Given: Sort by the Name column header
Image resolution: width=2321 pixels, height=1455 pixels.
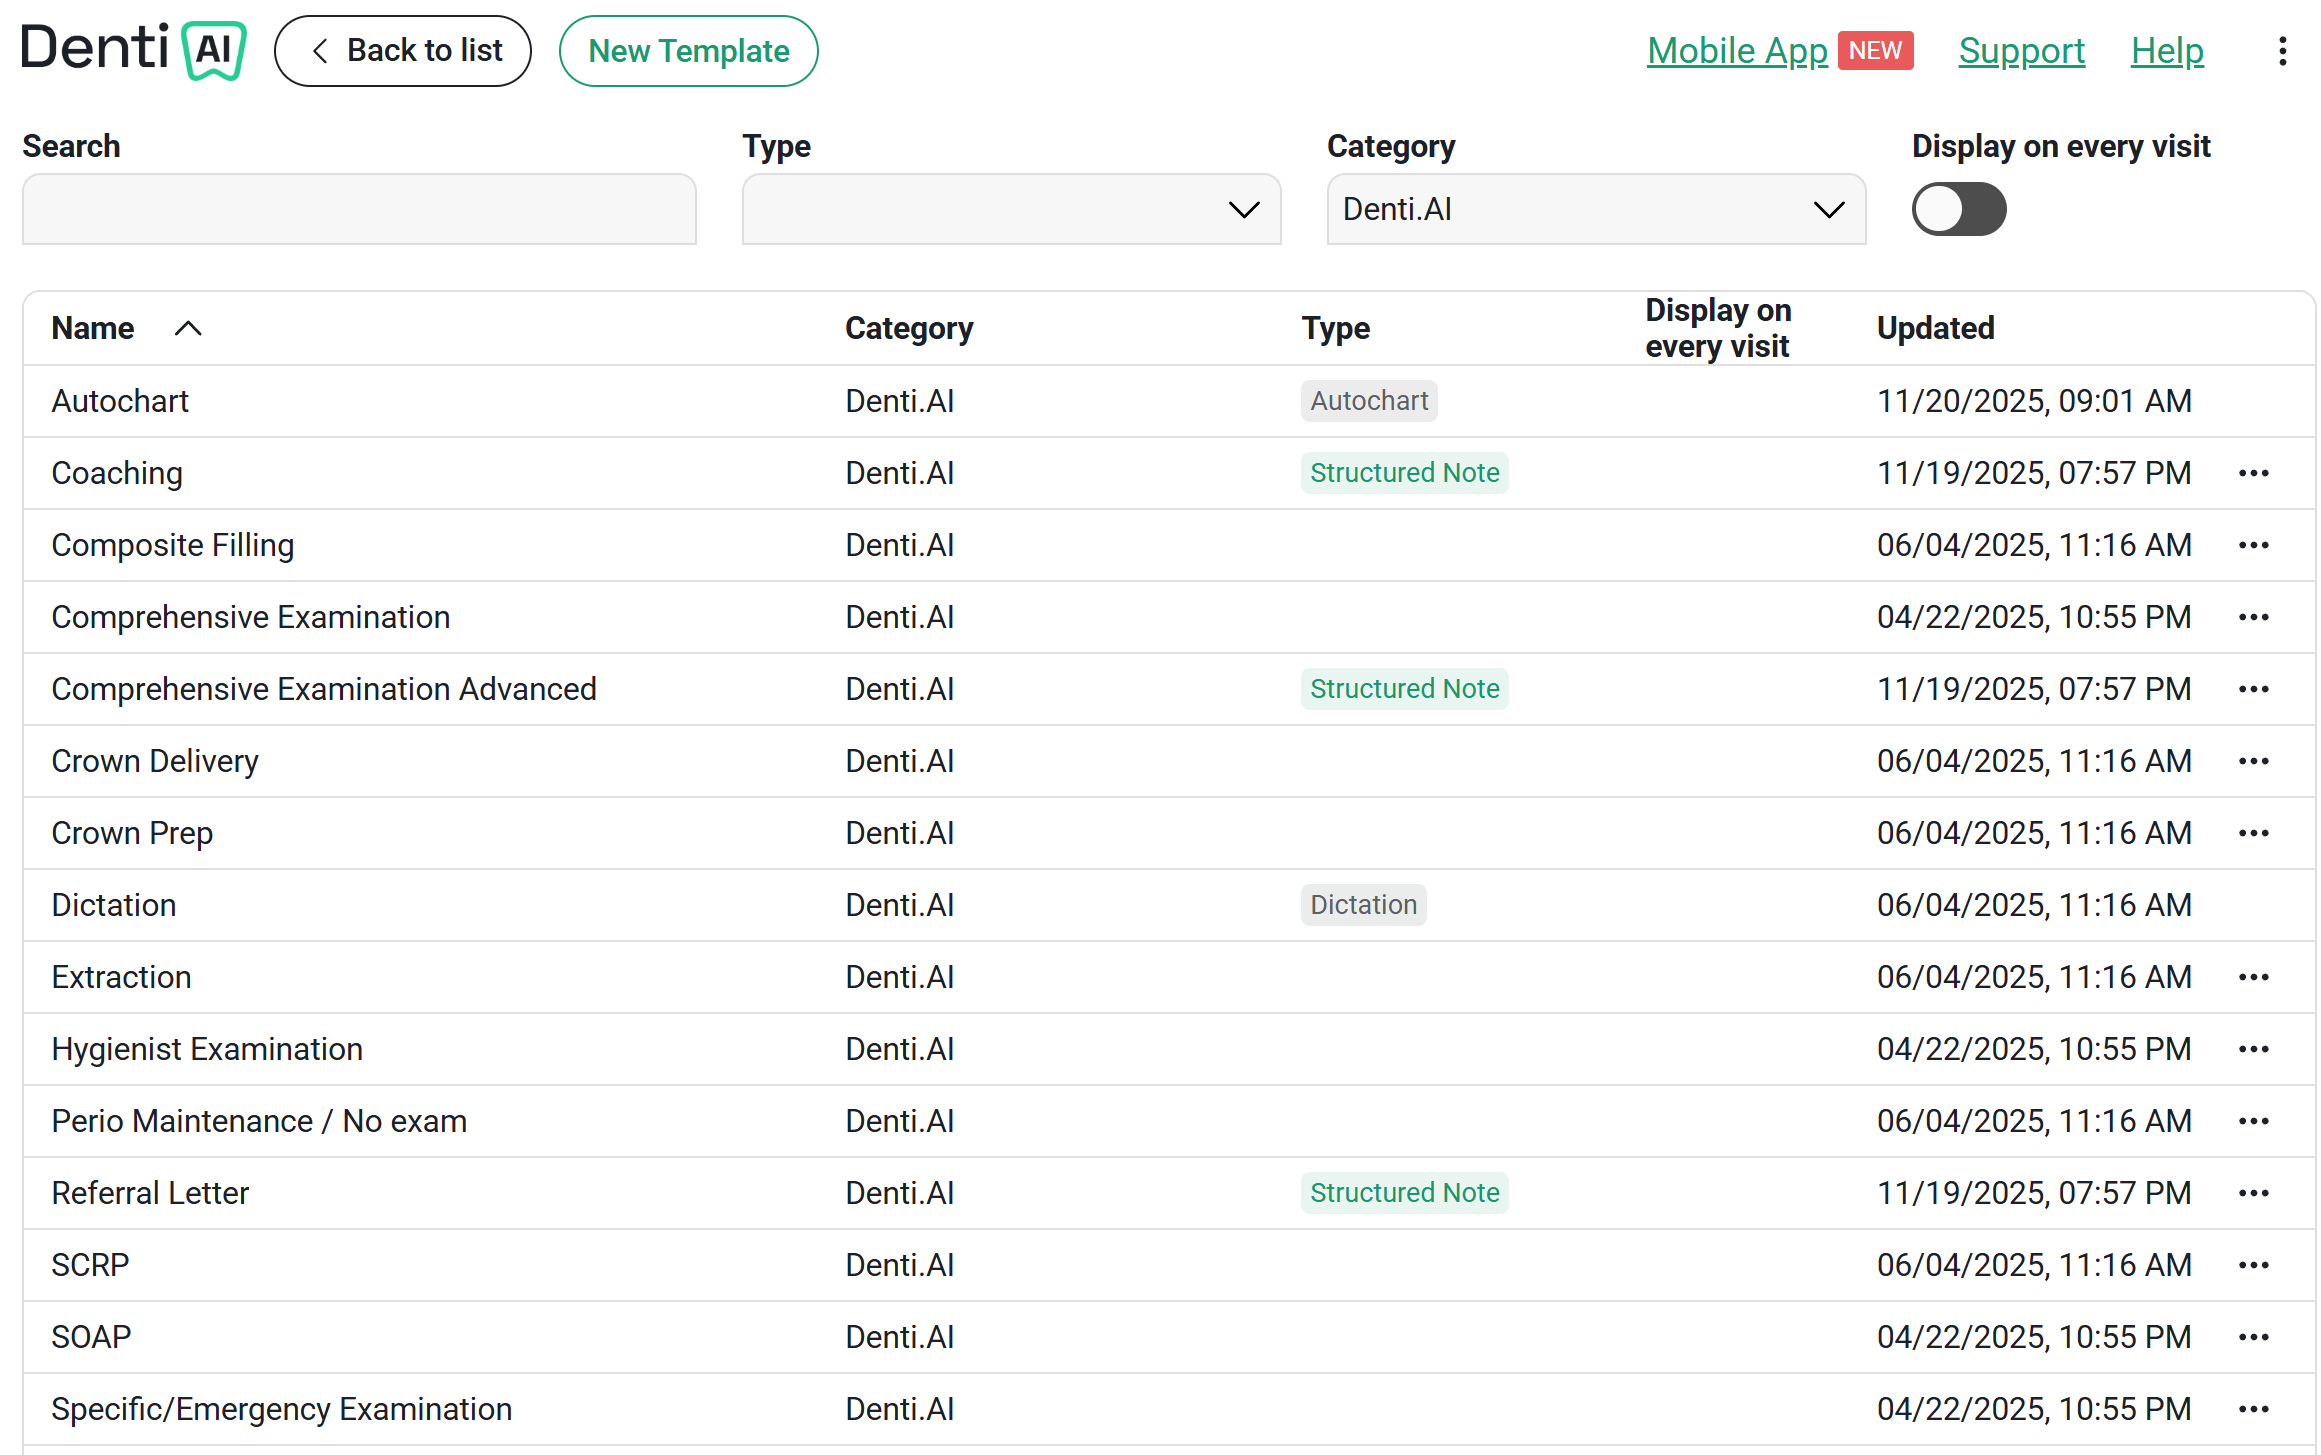Looking at the screenshot, I should tap(93, 329).
